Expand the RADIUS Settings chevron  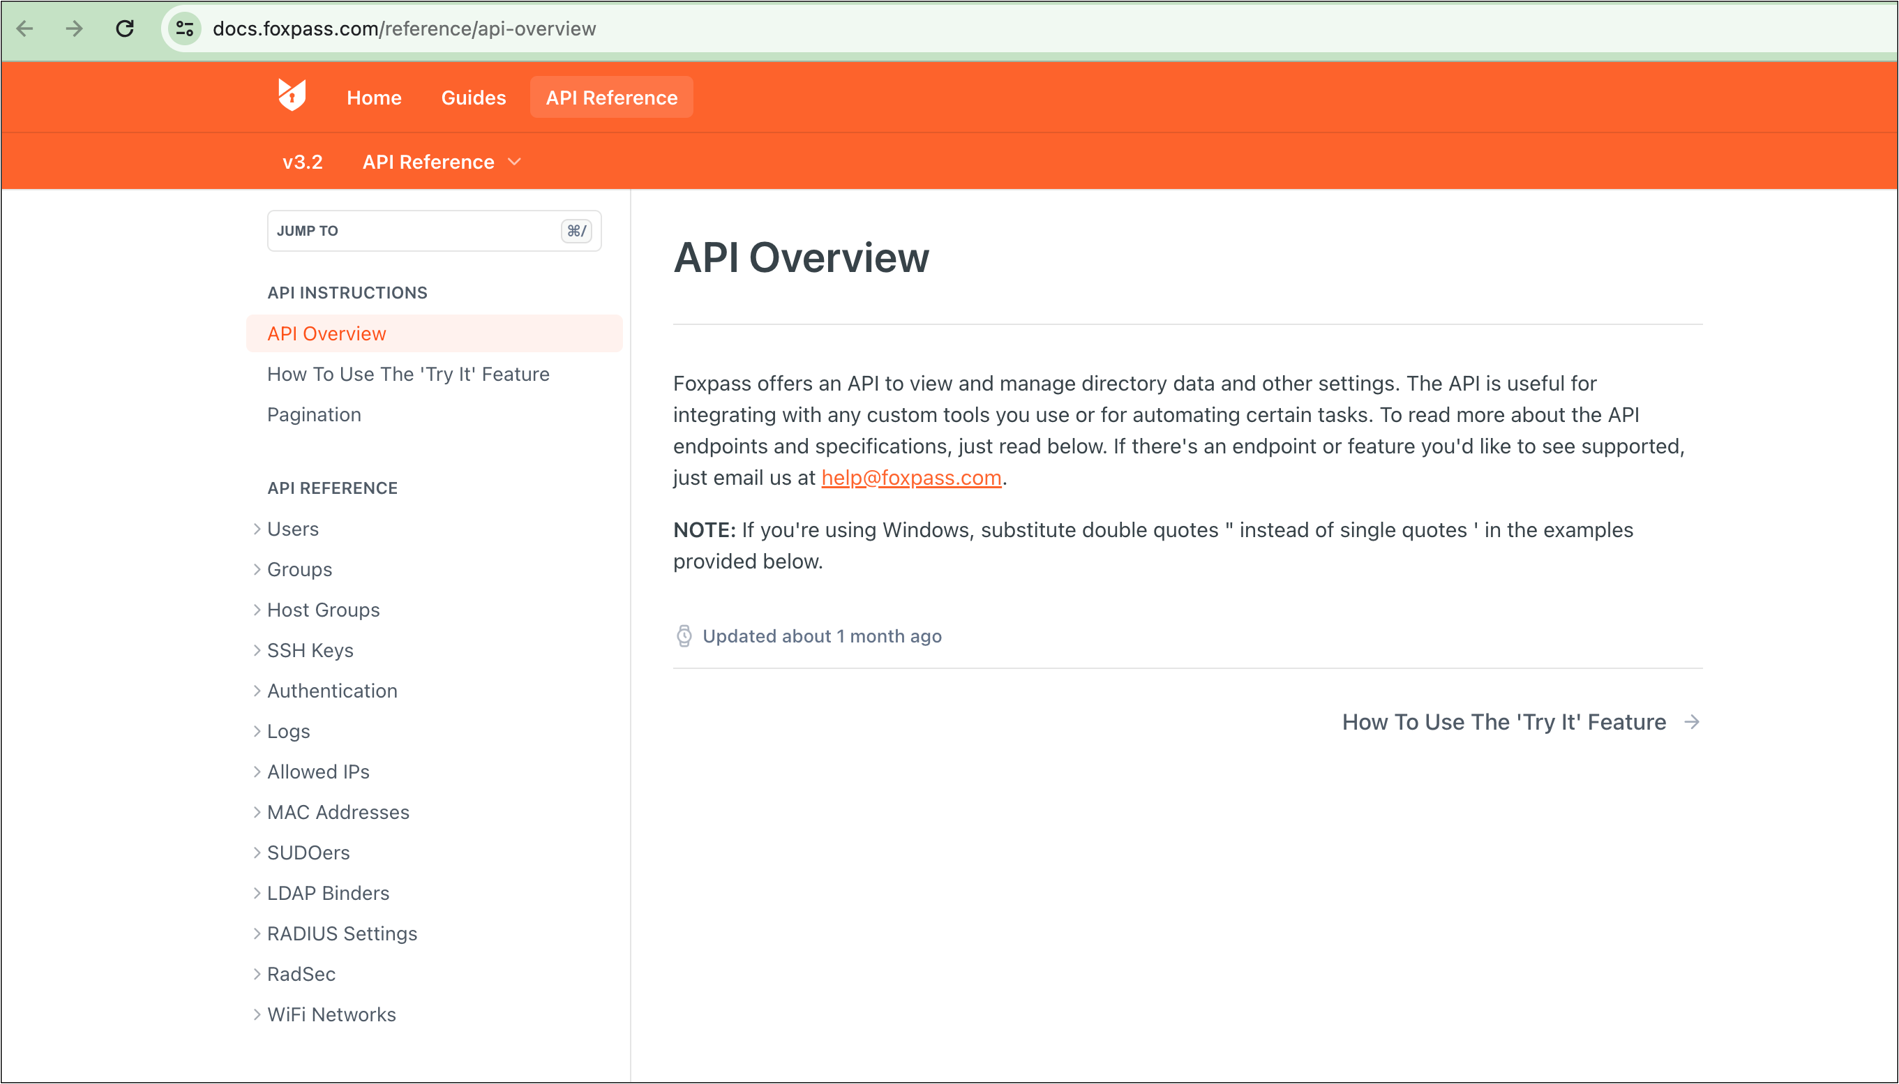point(257,934)
